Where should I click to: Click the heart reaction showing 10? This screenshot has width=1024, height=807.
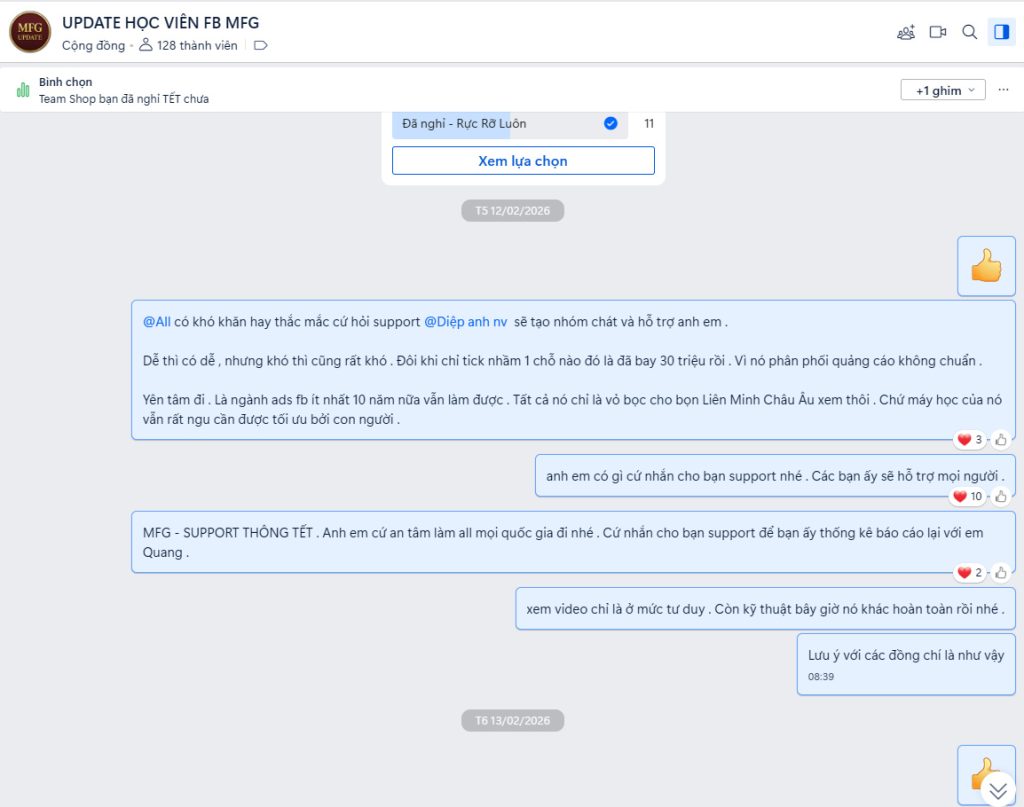[x=967, y=496]
